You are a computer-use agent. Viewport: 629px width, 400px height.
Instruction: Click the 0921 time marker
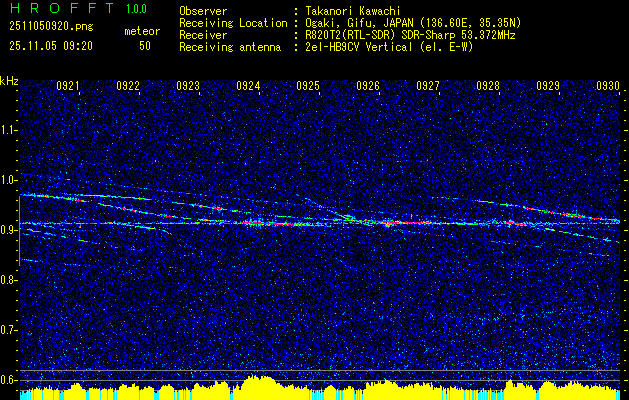(x=68, y=85)
